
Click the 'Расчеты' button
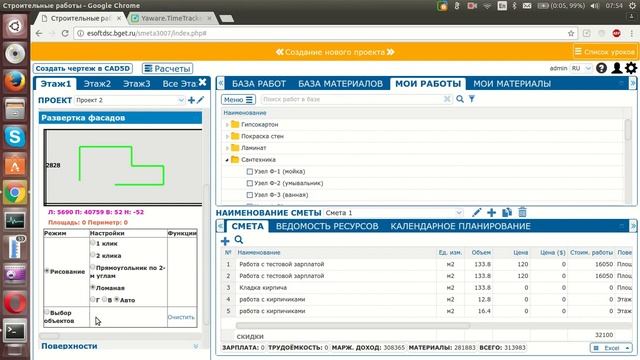[x=167, y=68]
